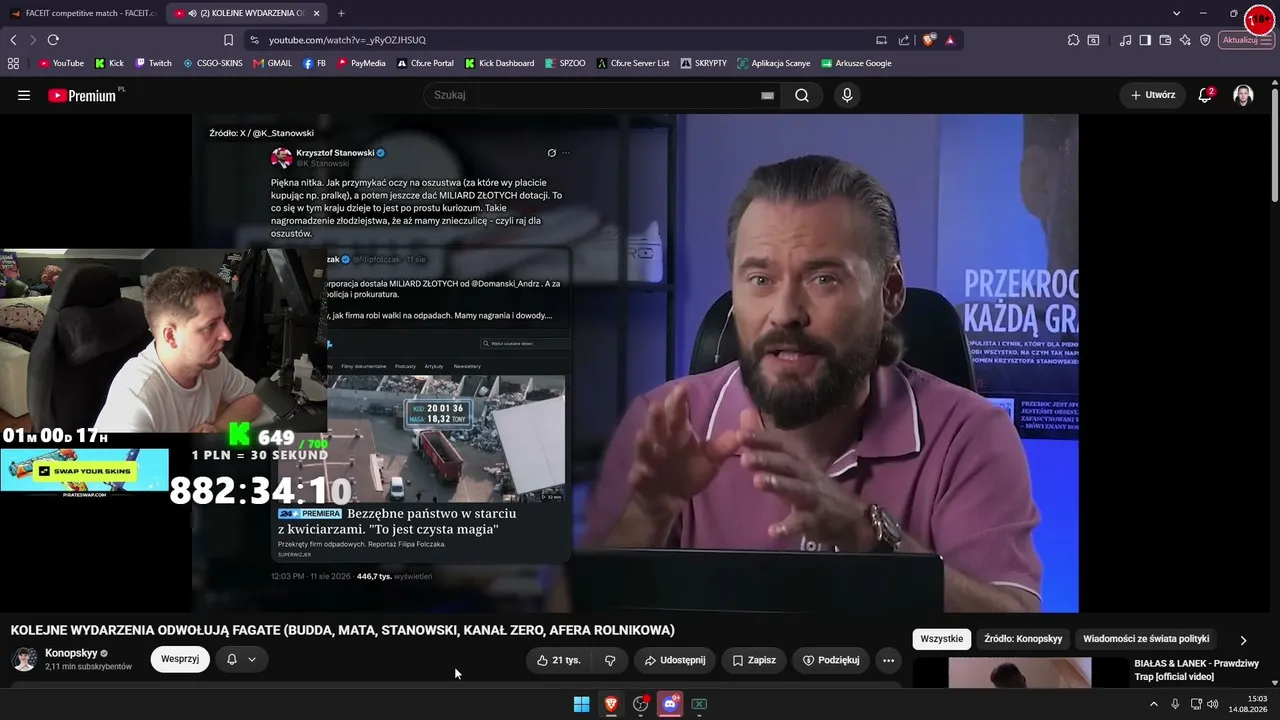This screenshot has width=1280, height=720.
Task: Open the YouTube bookmark
Action: pyautogui.click(x=61, y=63)
